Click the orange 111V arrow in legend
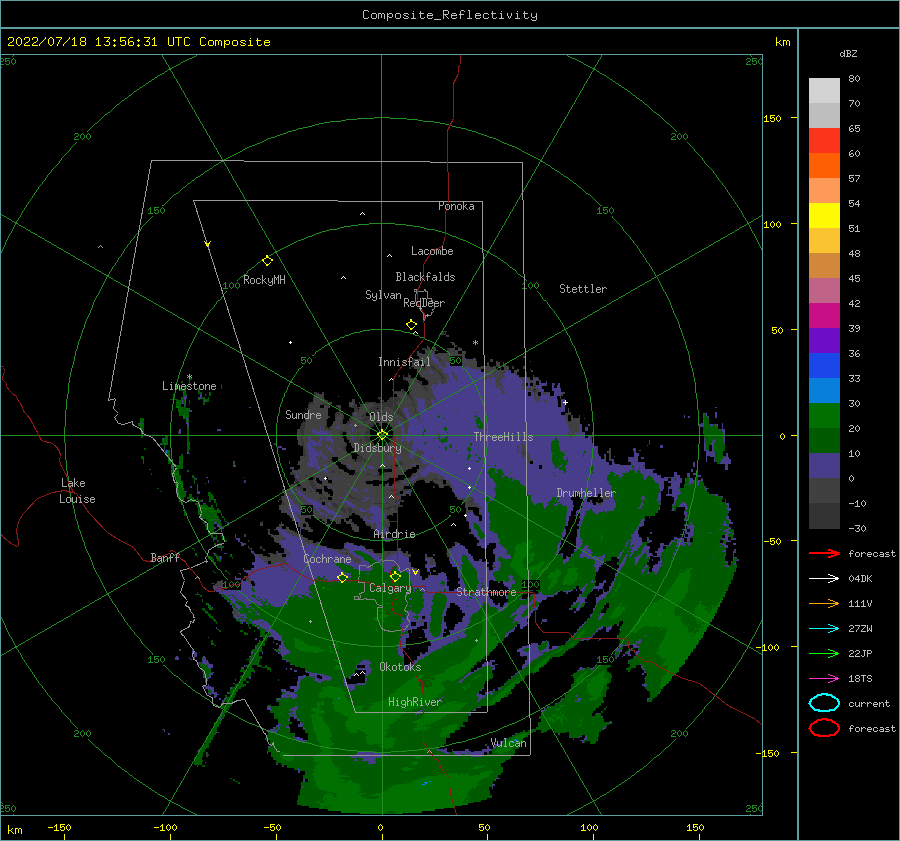Image resolution: width=900 pixels, height=841 pixels. point(824,603)
